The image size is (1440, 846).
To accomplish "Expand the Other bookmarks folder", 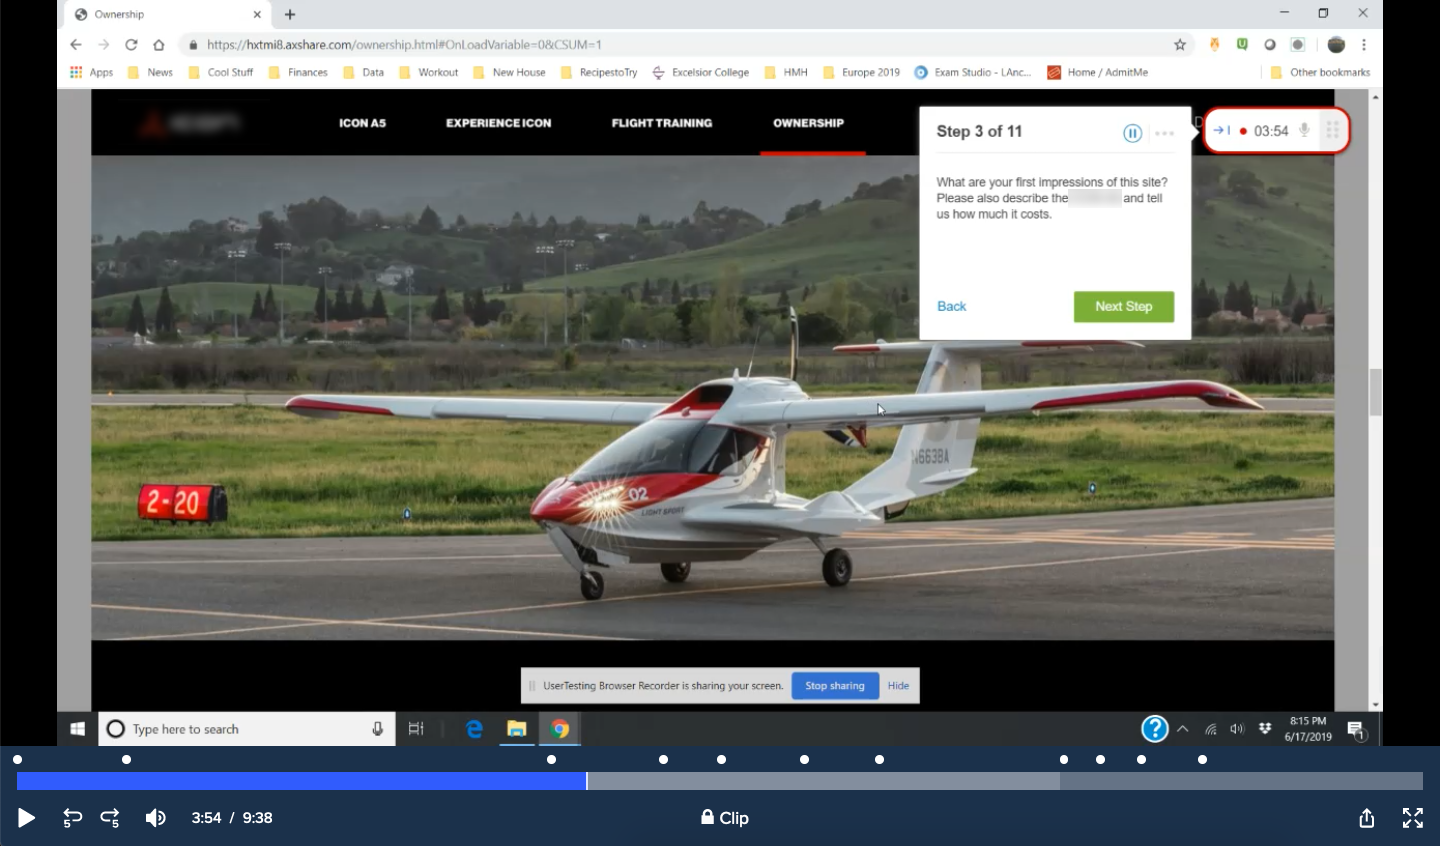I will [1321, 72].
